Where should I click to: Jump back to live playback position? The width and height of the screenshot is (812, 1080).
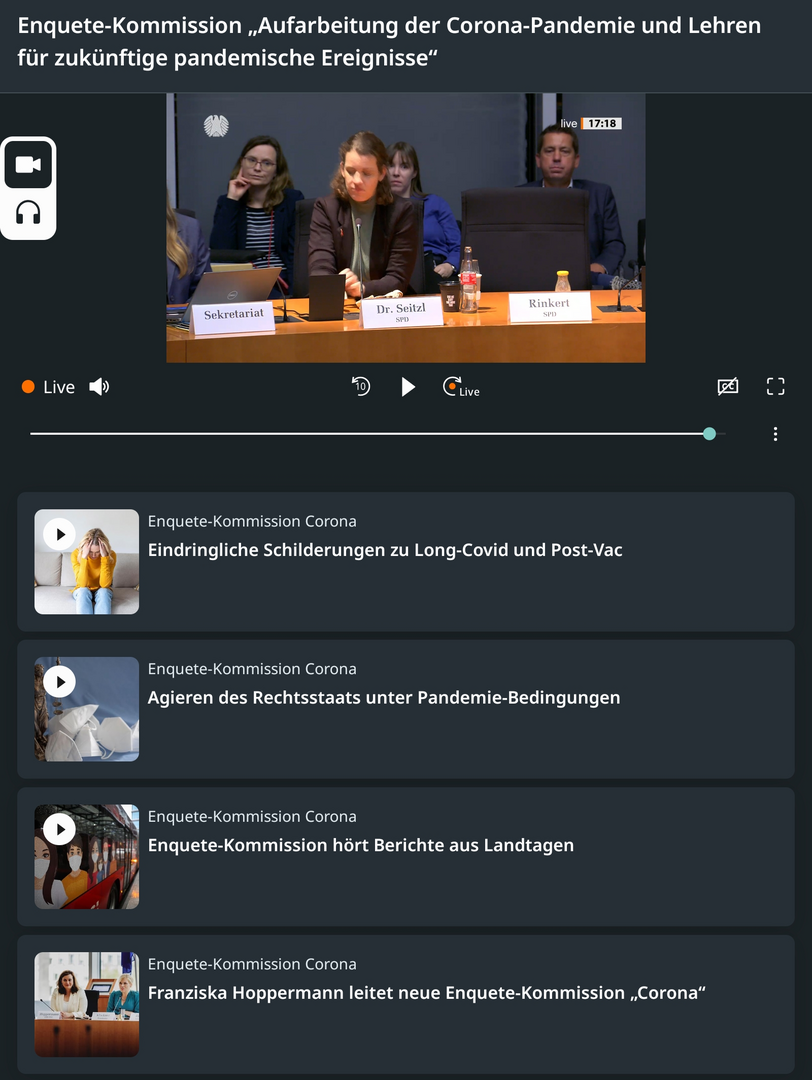click(x=461, y=387)
